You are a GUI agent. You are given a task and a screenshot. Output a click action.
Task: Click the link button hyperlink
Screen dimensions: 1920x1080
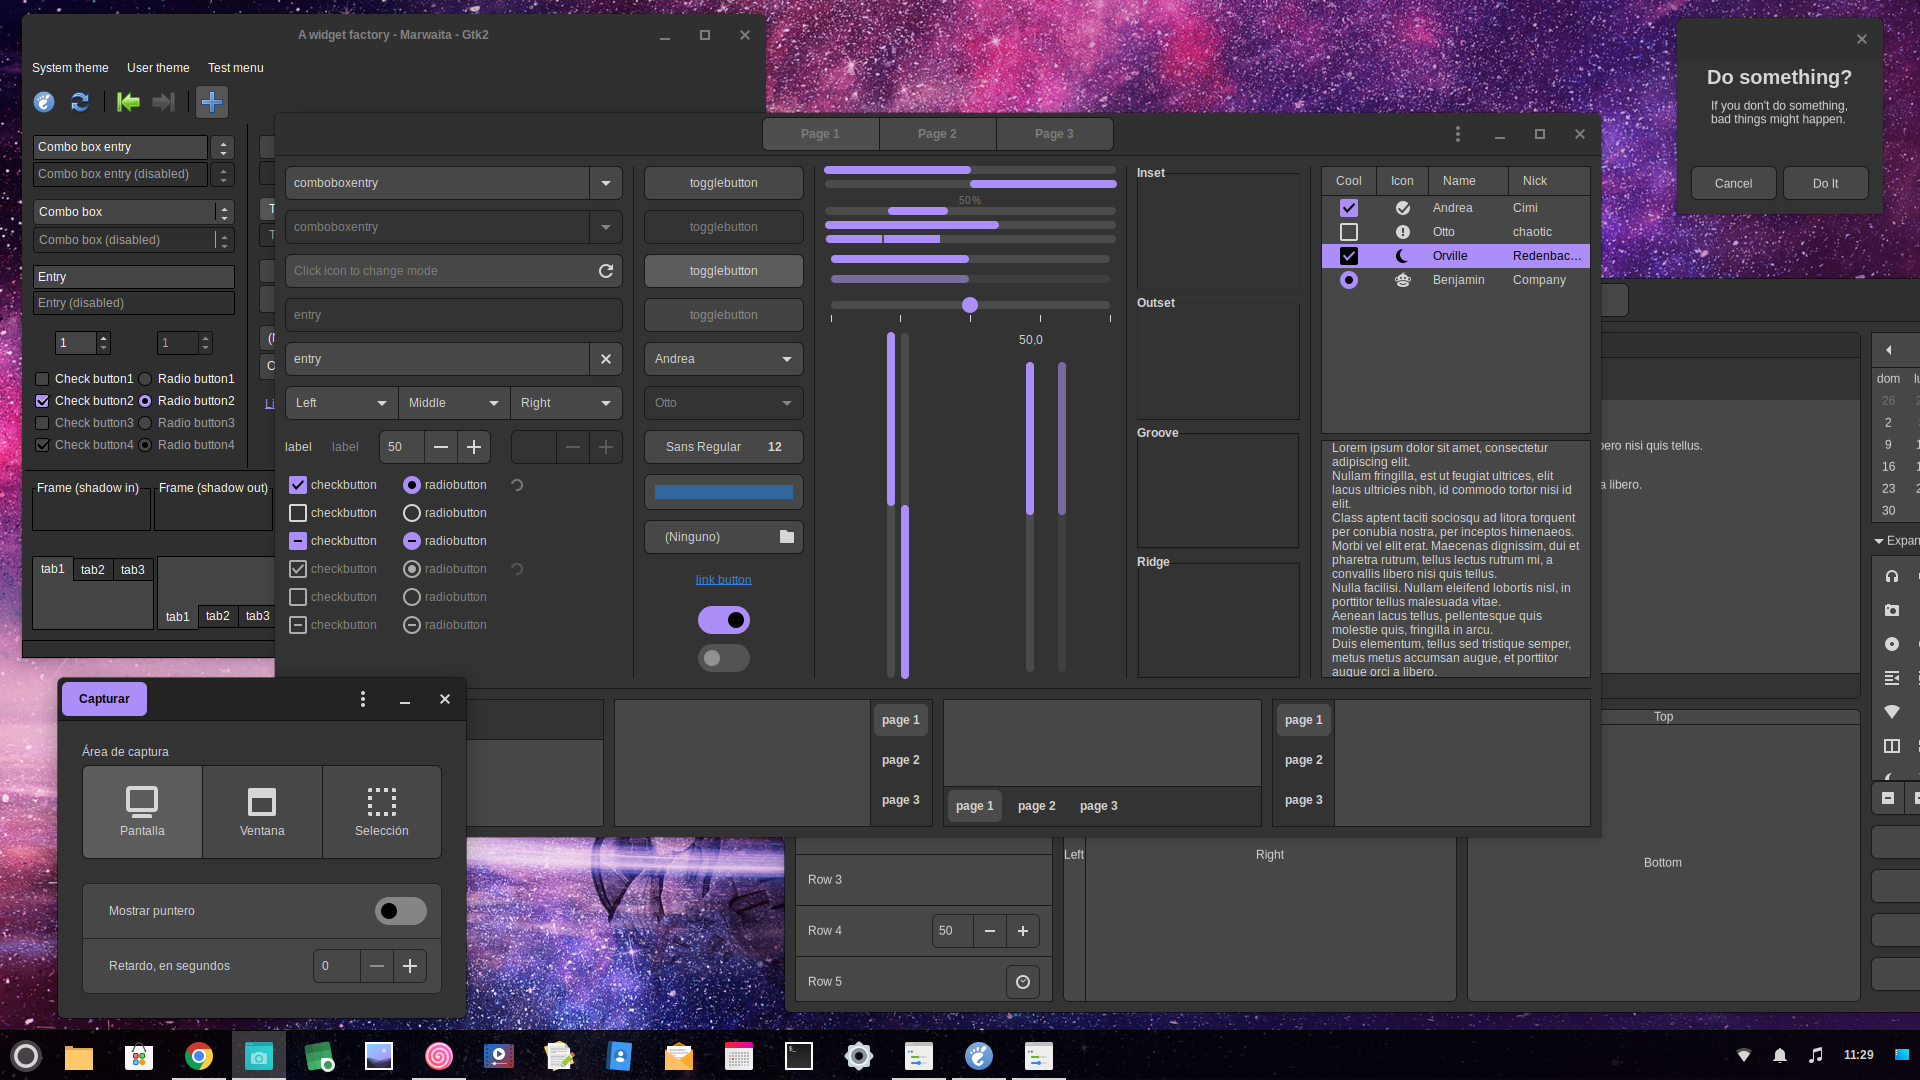coord(723,580)
